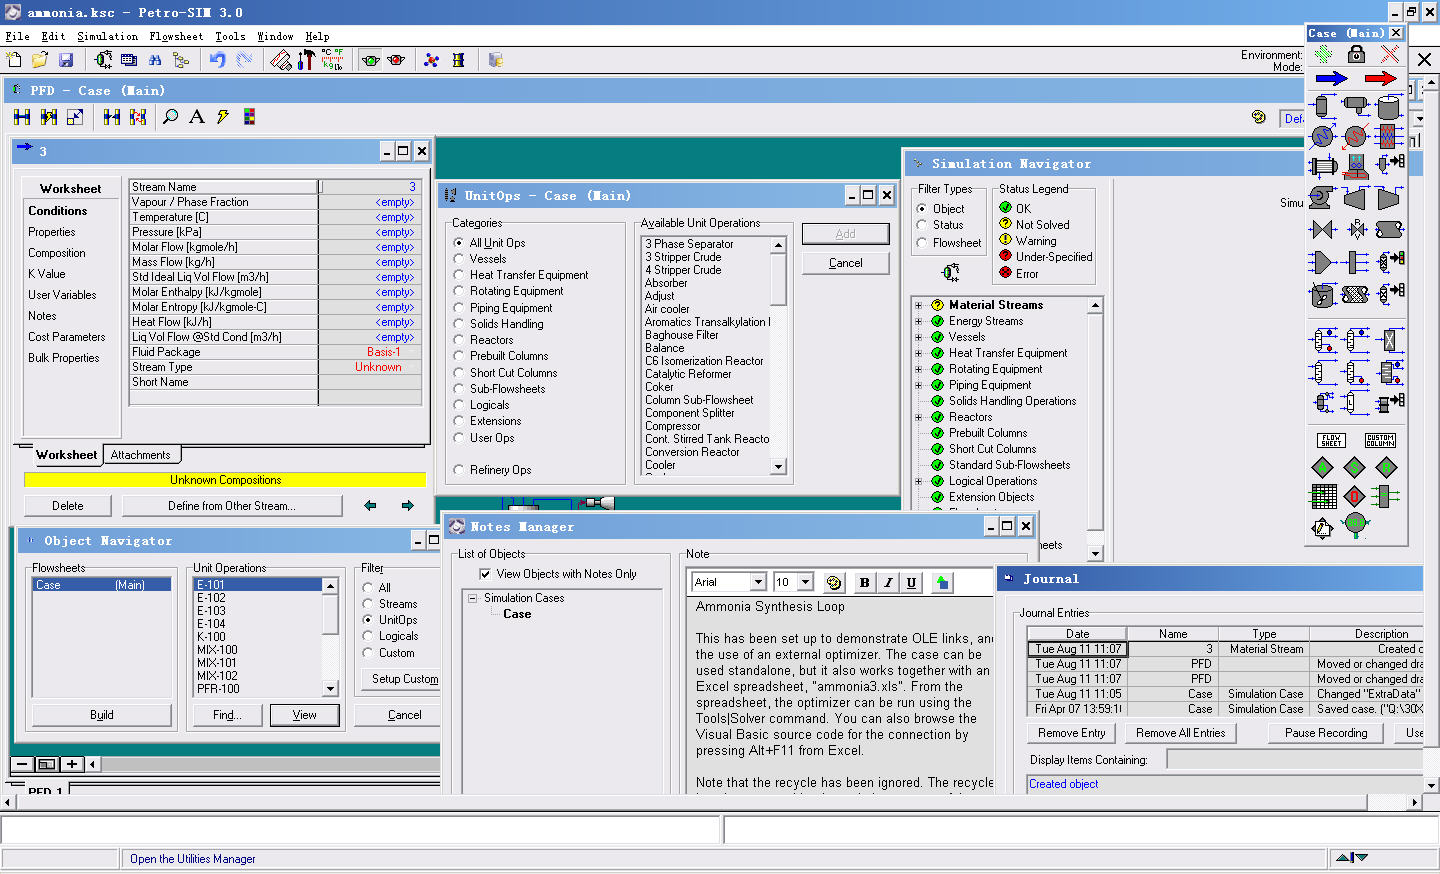Select the Custom Column palette icon

point(1380,440)
